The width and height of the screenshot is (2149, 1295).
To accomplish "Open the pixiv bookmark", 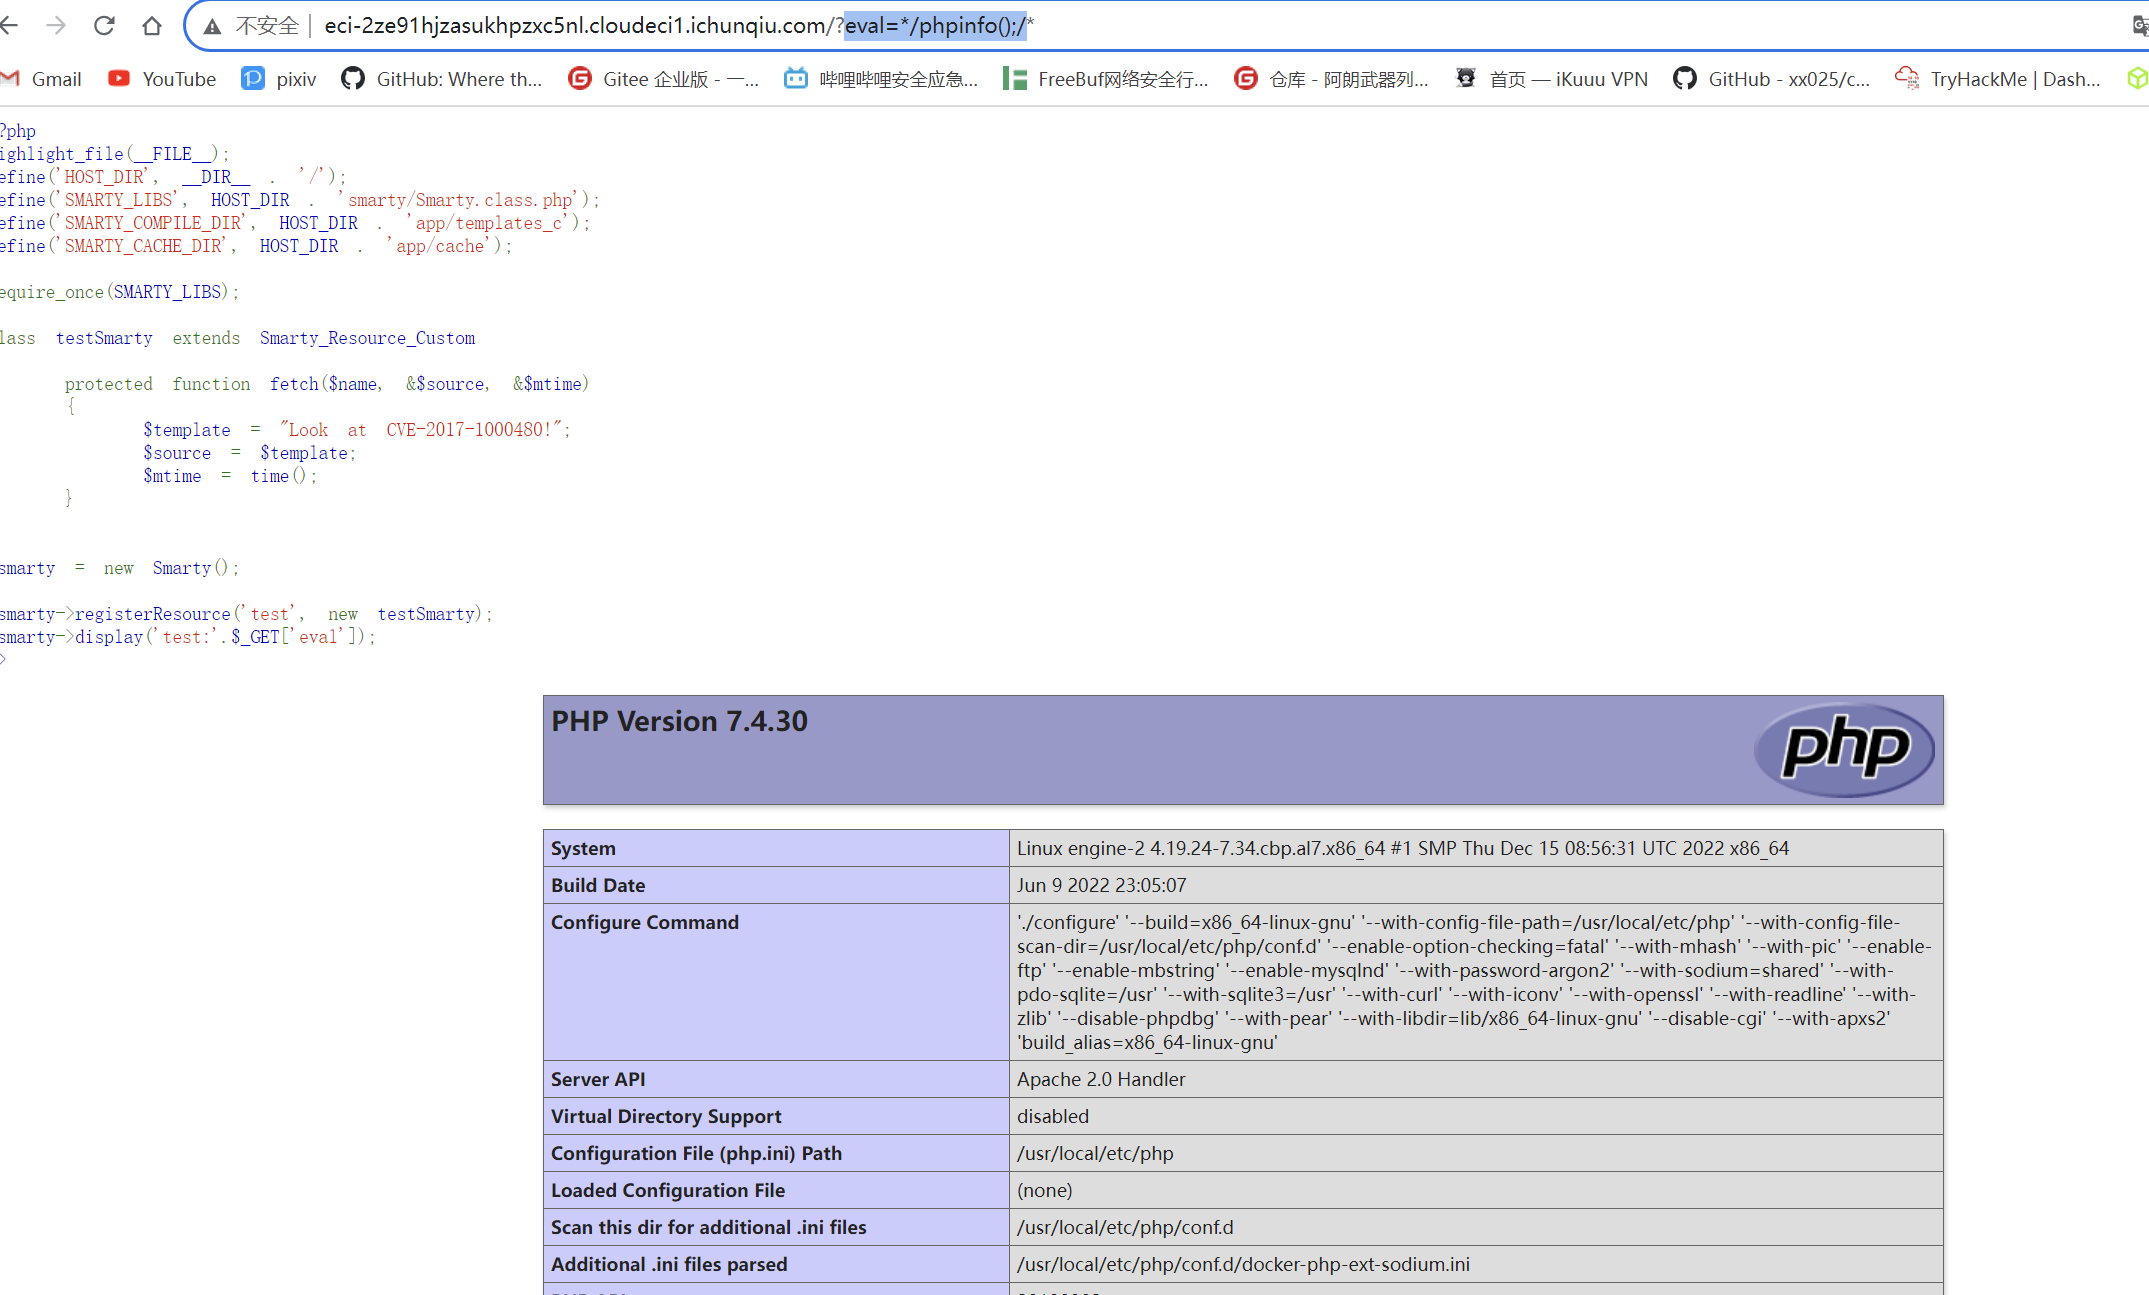I will [x=280, y=79].
